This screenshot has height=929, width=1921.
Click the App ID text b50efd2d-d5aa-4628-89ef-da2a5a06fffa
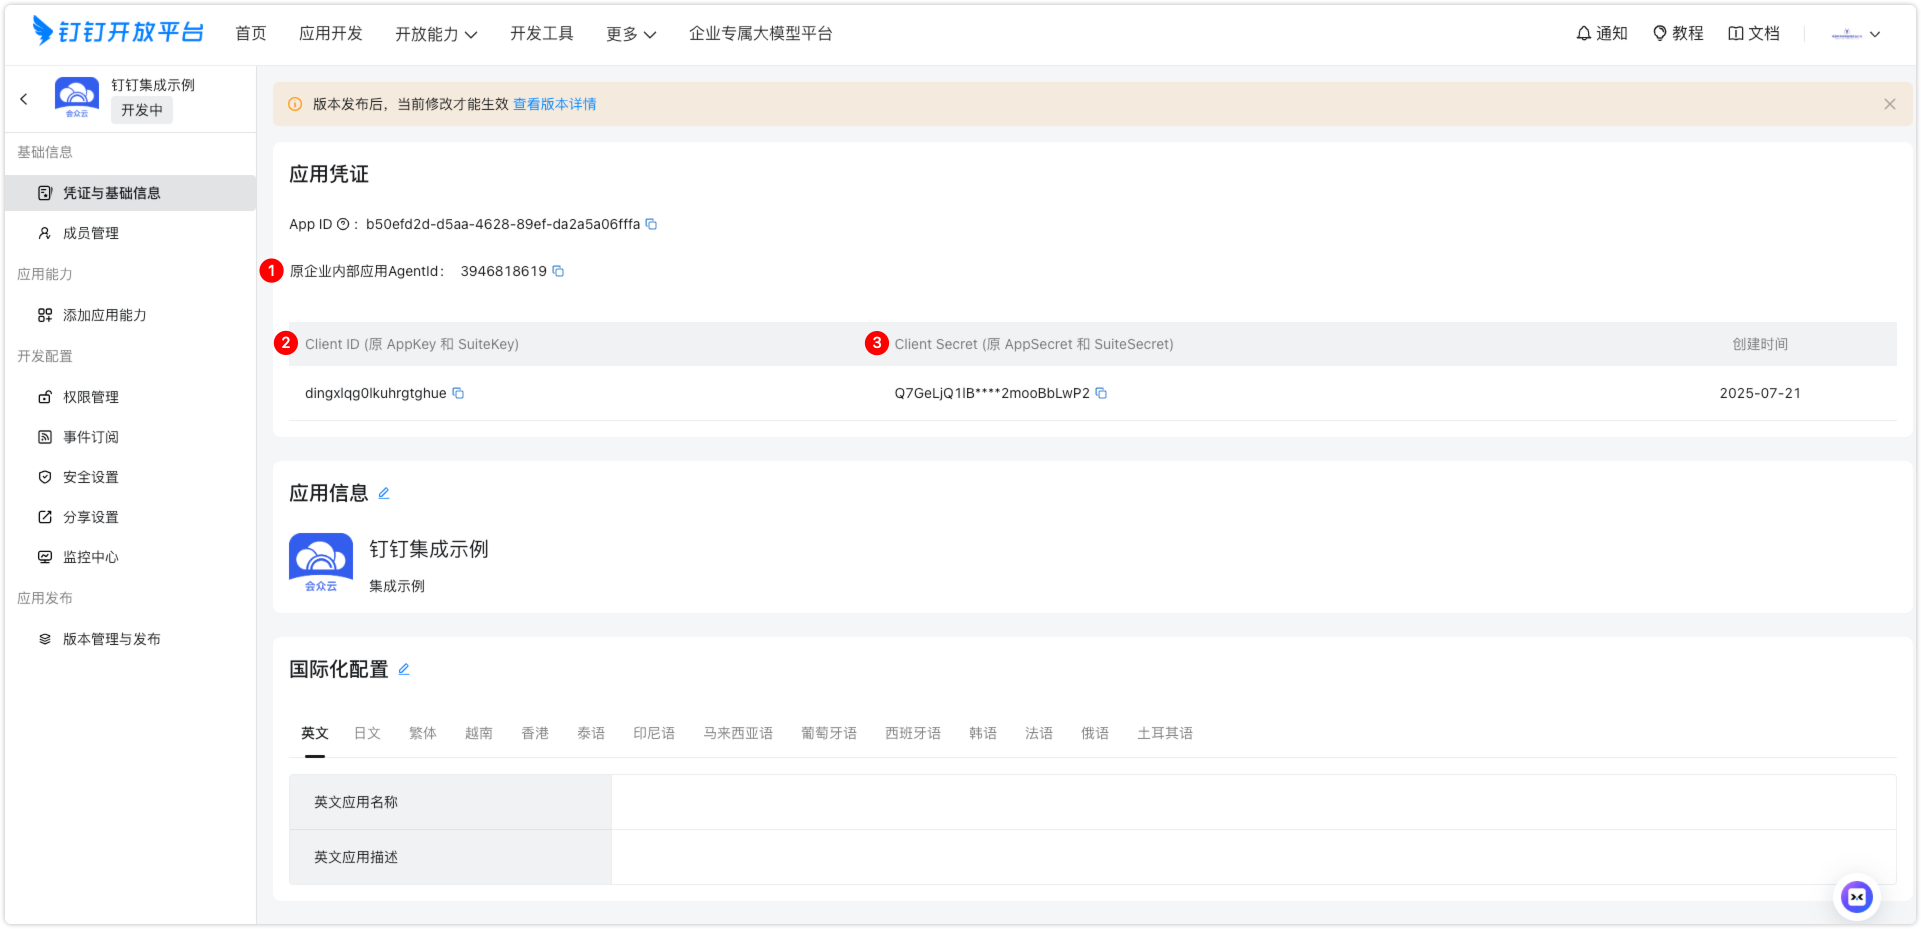(503, 224)
